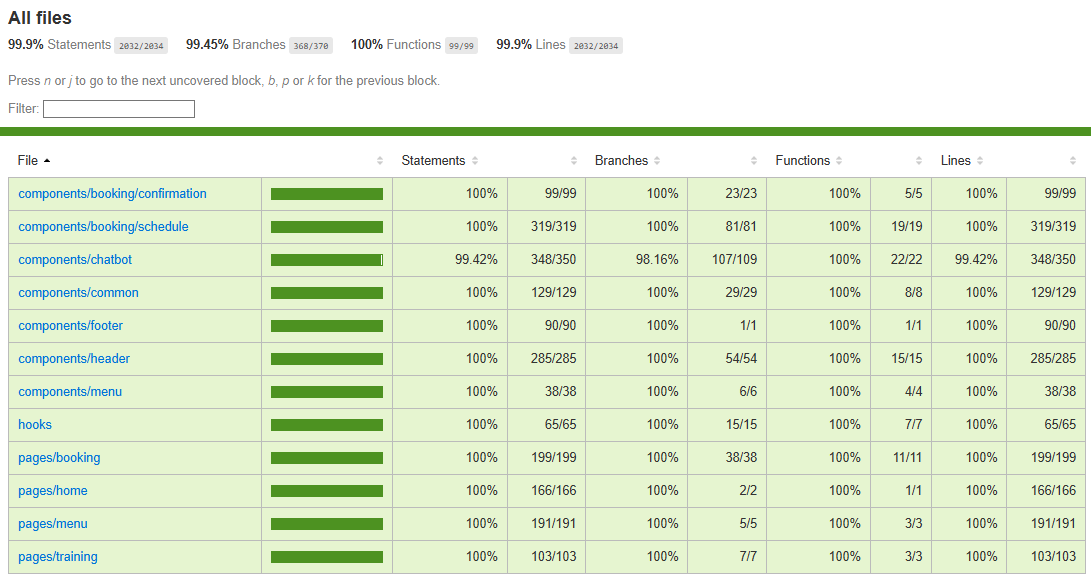Screen dimensions: 1091x585
Task: Click the components/footer link
Action: 71,326
